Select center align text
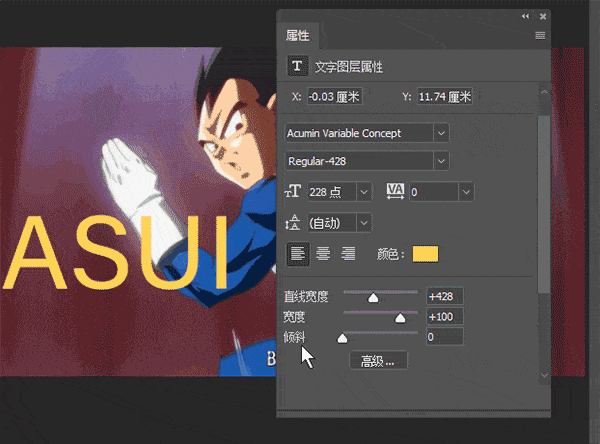This screenshot has width=600, height=444. pyautogui.click(x=323, y=254)
